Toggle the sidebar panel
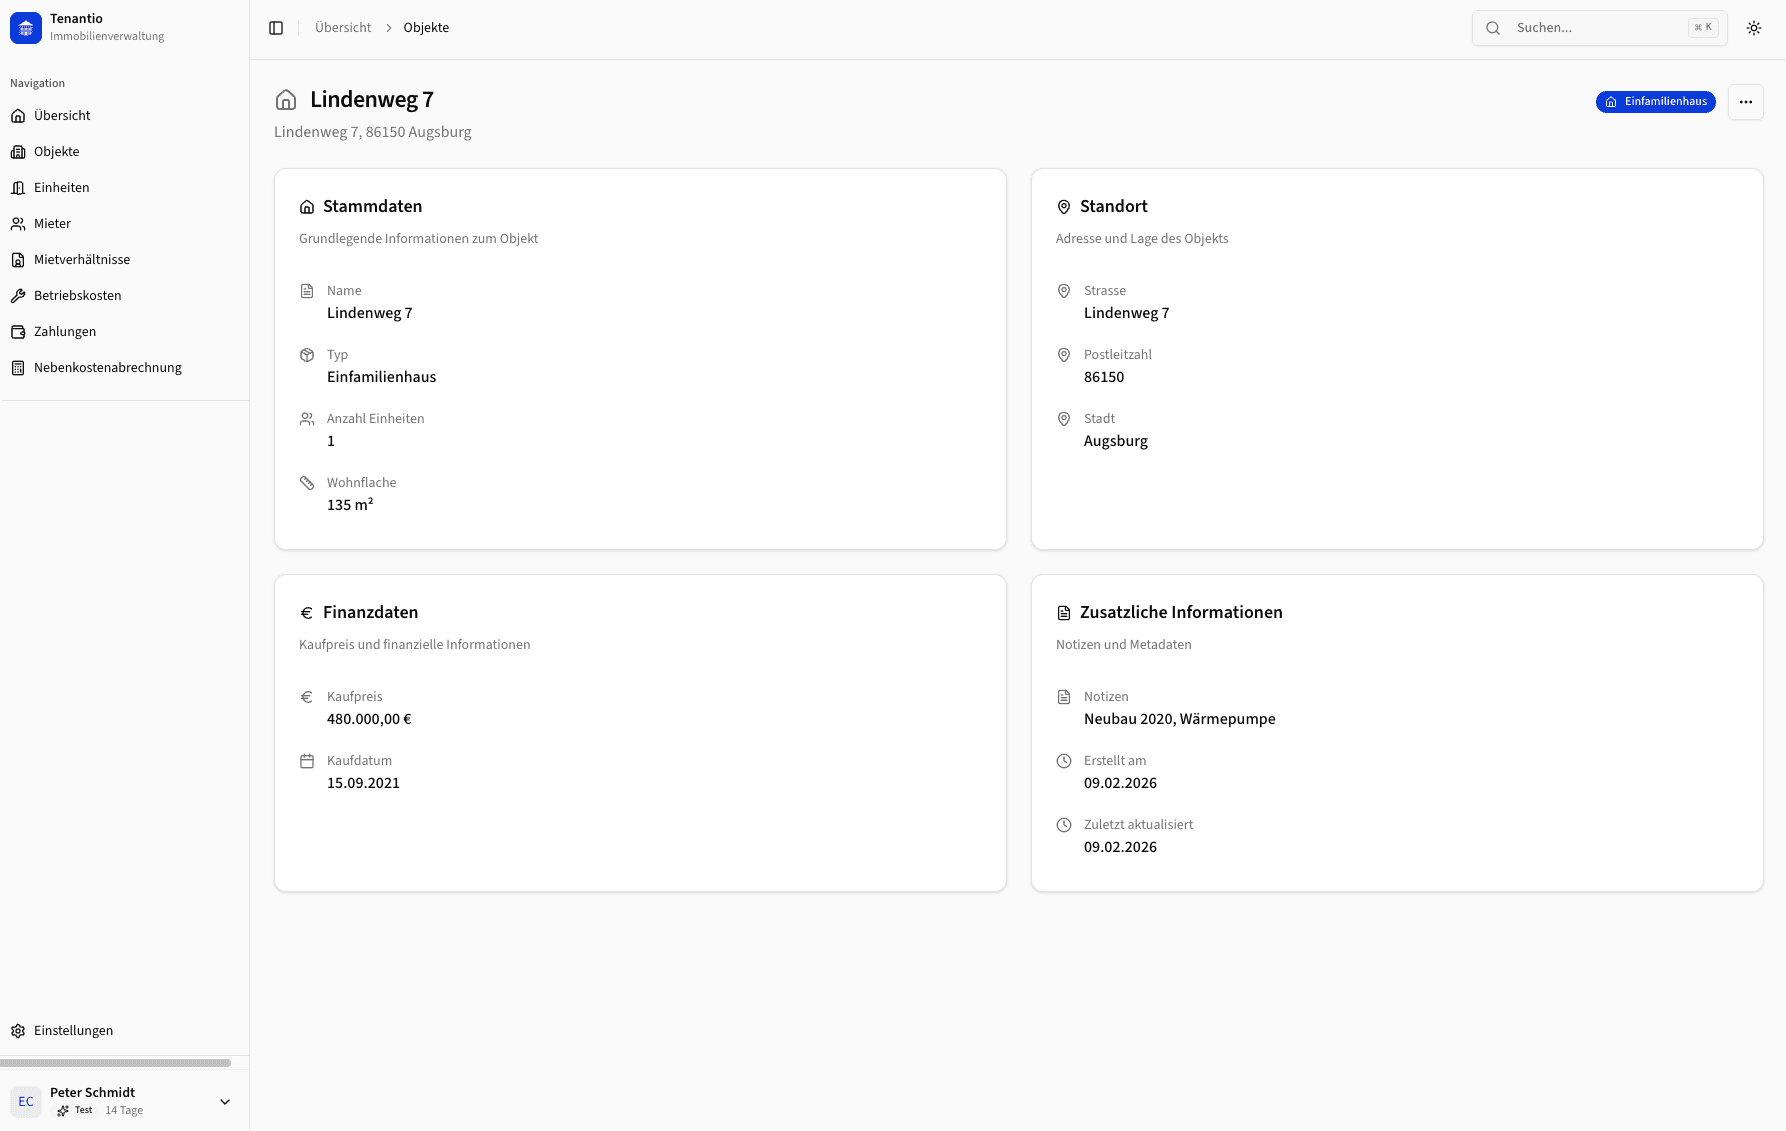Image resolution: width=1786 pixels, height=1131 pixels. 276,28
